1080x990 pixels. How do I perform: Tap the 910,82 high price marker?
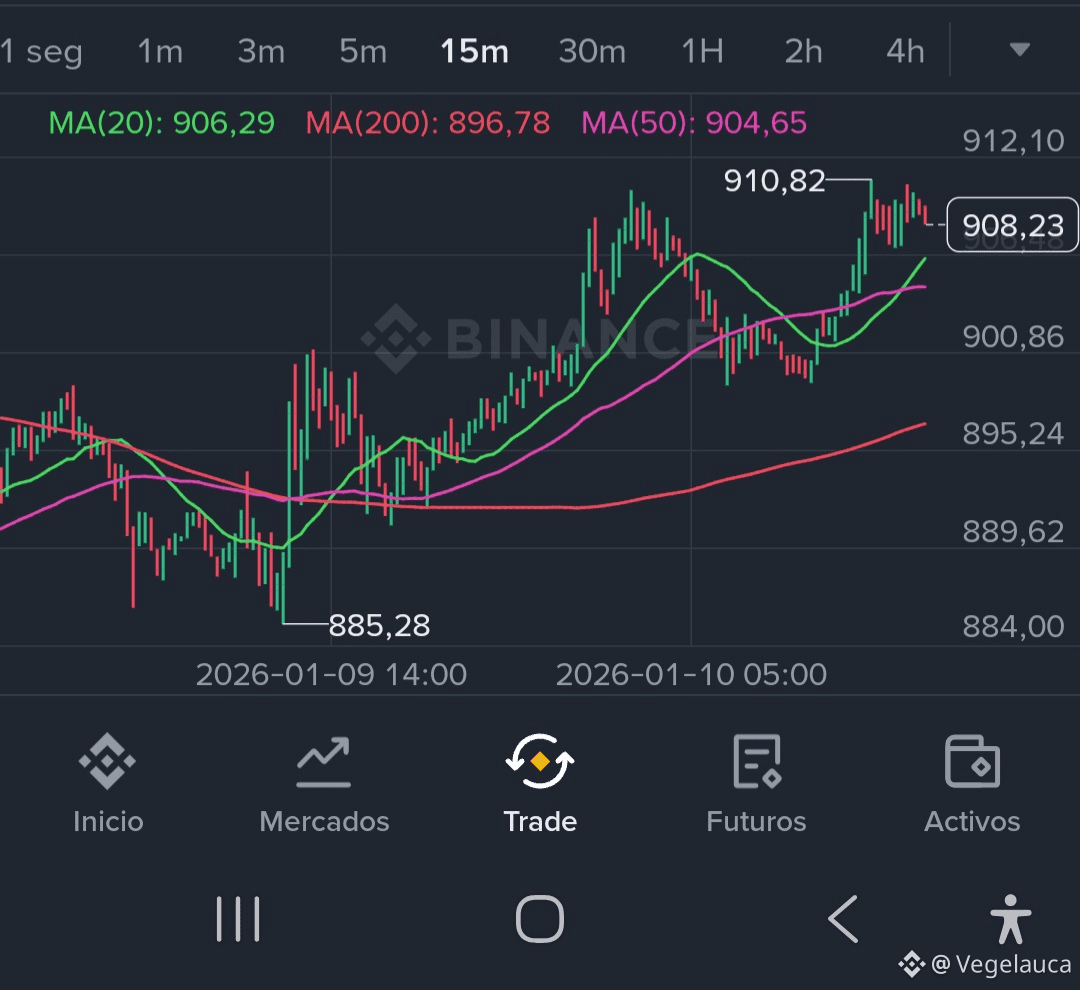[774, 181]
